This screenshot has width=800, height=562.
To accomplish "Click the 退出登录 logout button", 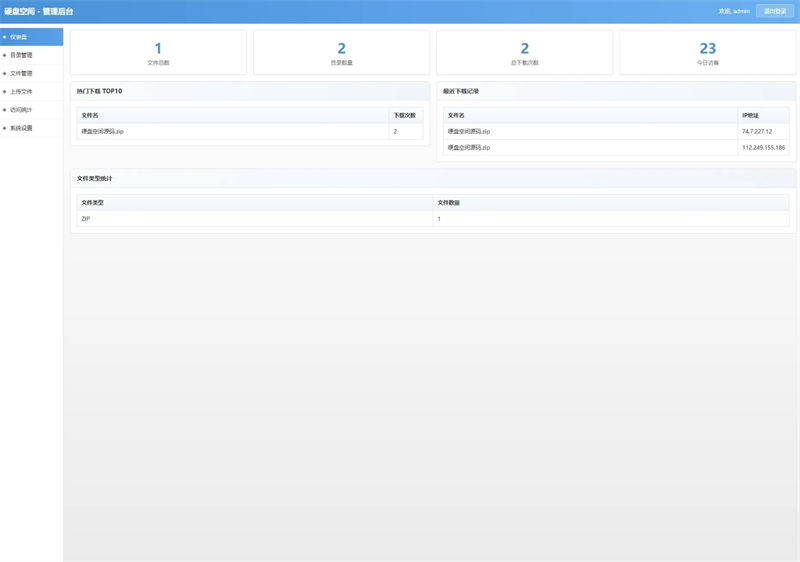I will pos(774,11).
